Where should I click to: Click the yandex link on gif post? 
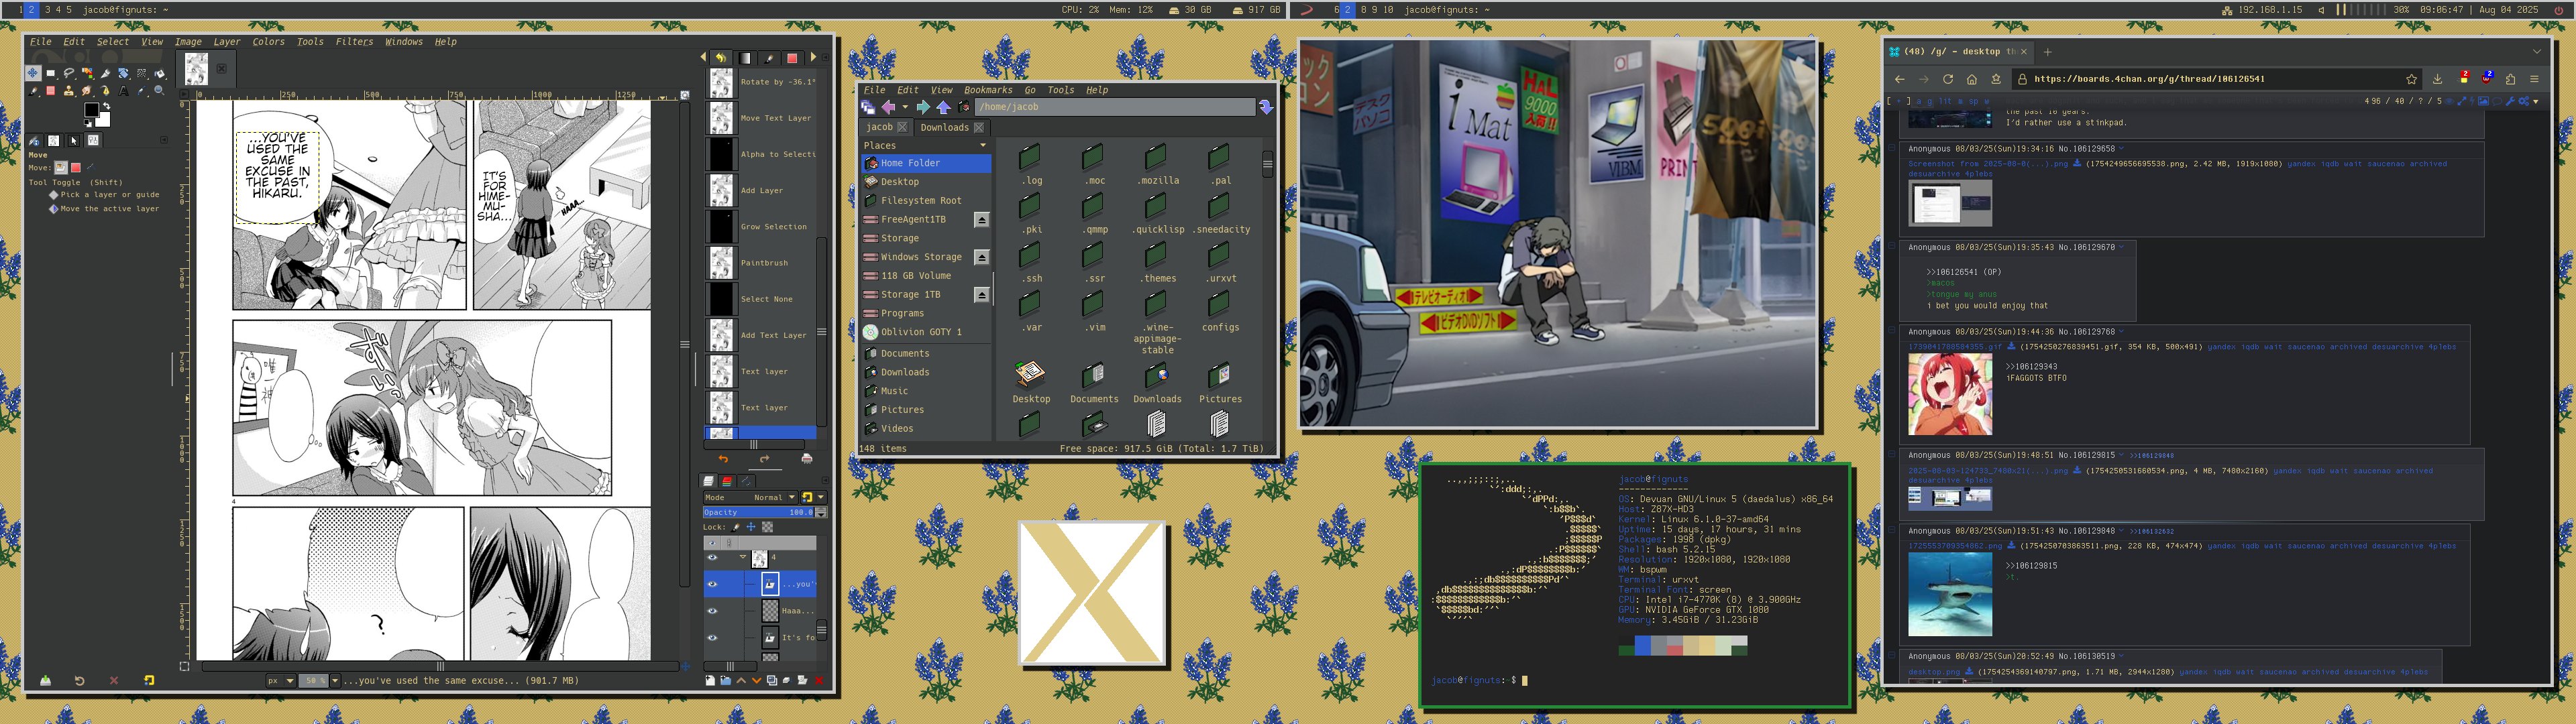coord(2221,347)
